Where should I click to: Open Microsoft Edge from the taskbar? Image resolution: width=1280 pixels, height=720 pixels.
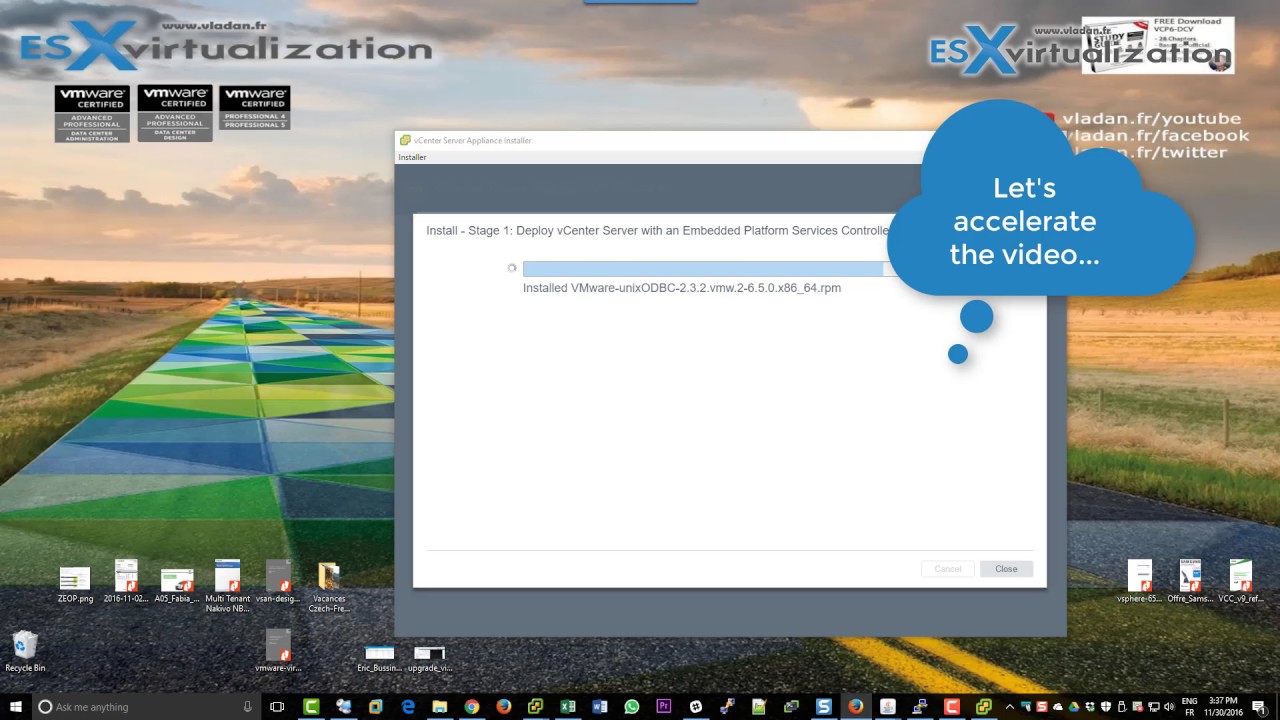coord(408,706)
